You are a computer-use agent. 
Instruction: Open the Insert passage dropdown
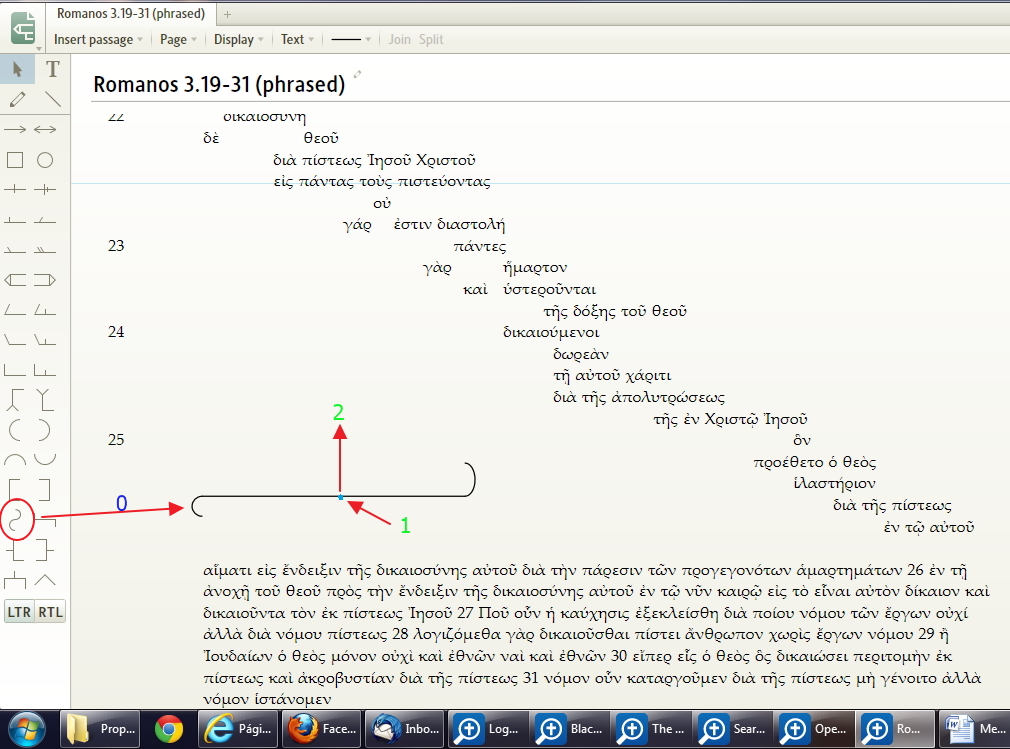point(98,39)
